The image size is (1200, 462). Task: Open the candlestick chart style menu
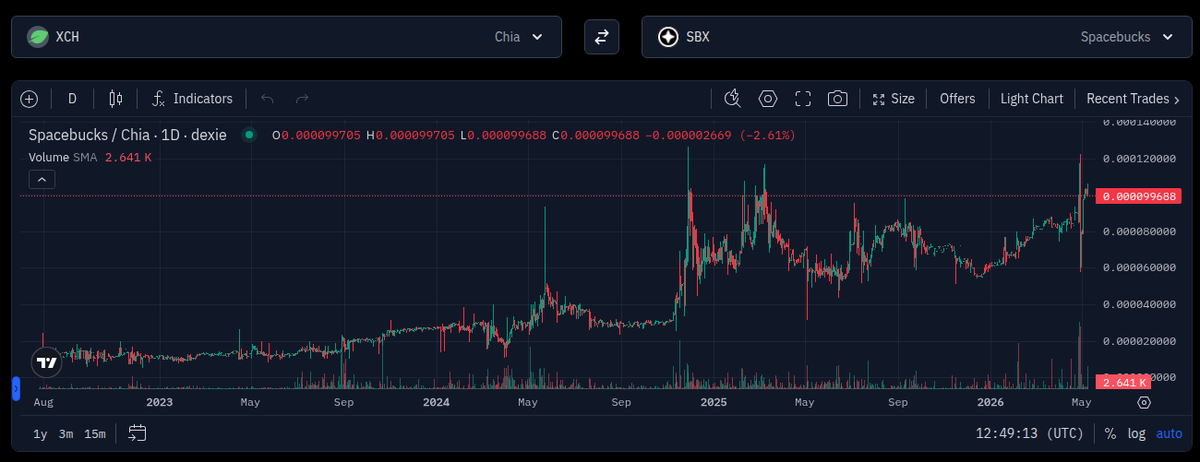(116, 99)
